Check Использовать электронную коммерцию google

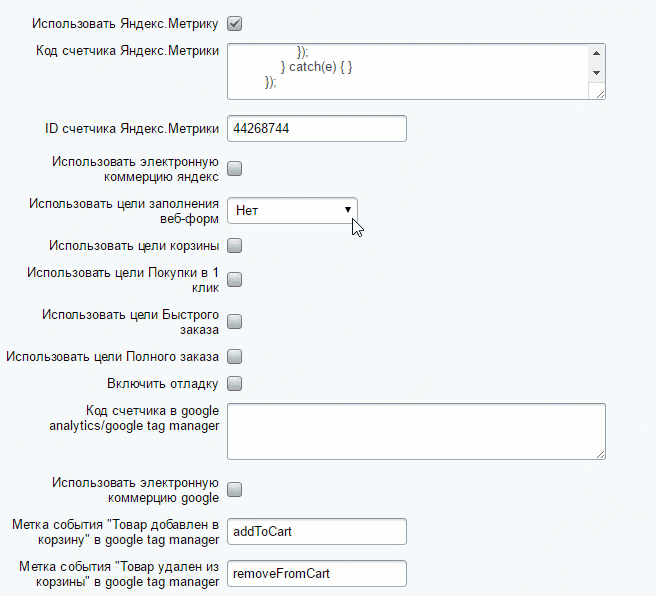235,489
